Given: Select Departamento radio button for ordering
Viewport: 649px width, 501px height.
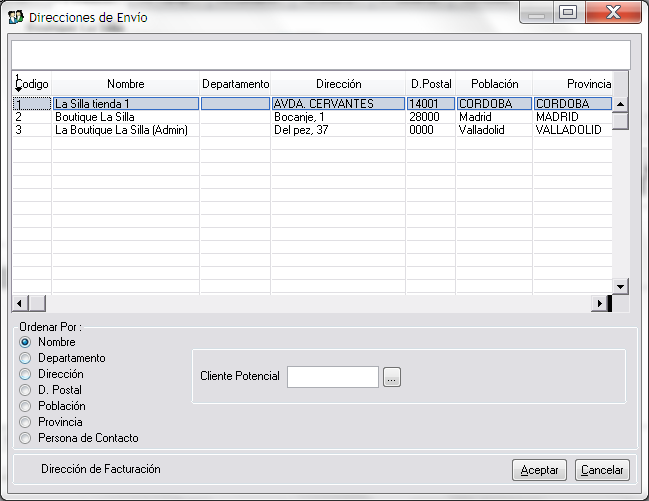Looking at the screenshot, I should click(25, 358).
